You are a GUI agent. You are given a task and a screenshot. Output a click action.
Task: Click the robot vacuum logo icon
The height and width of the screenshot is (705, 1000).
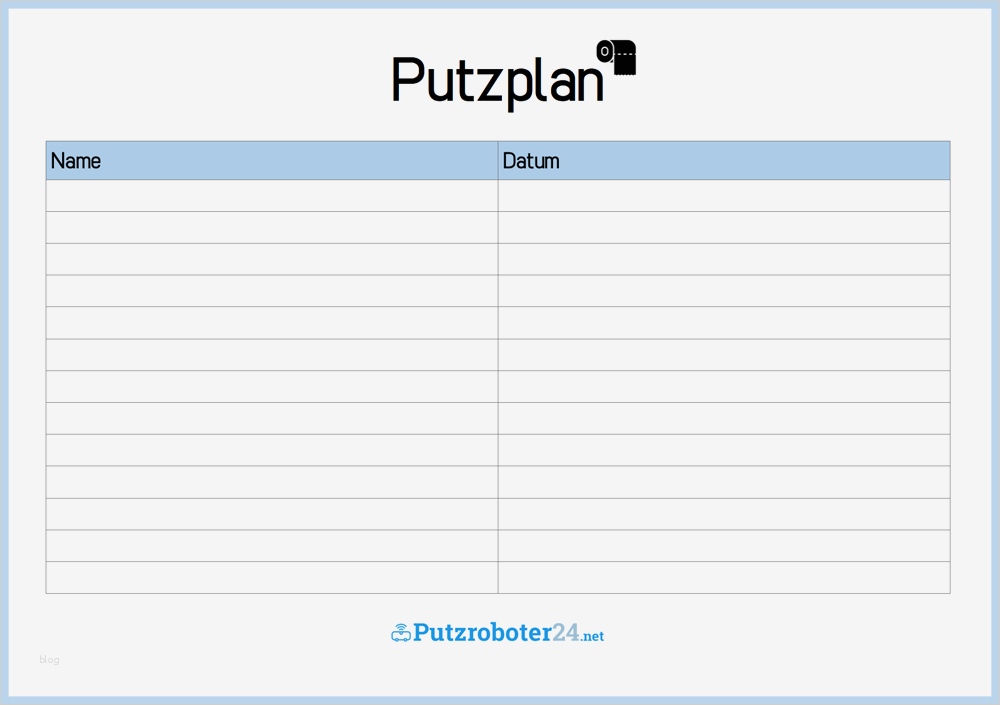(400, 633)
